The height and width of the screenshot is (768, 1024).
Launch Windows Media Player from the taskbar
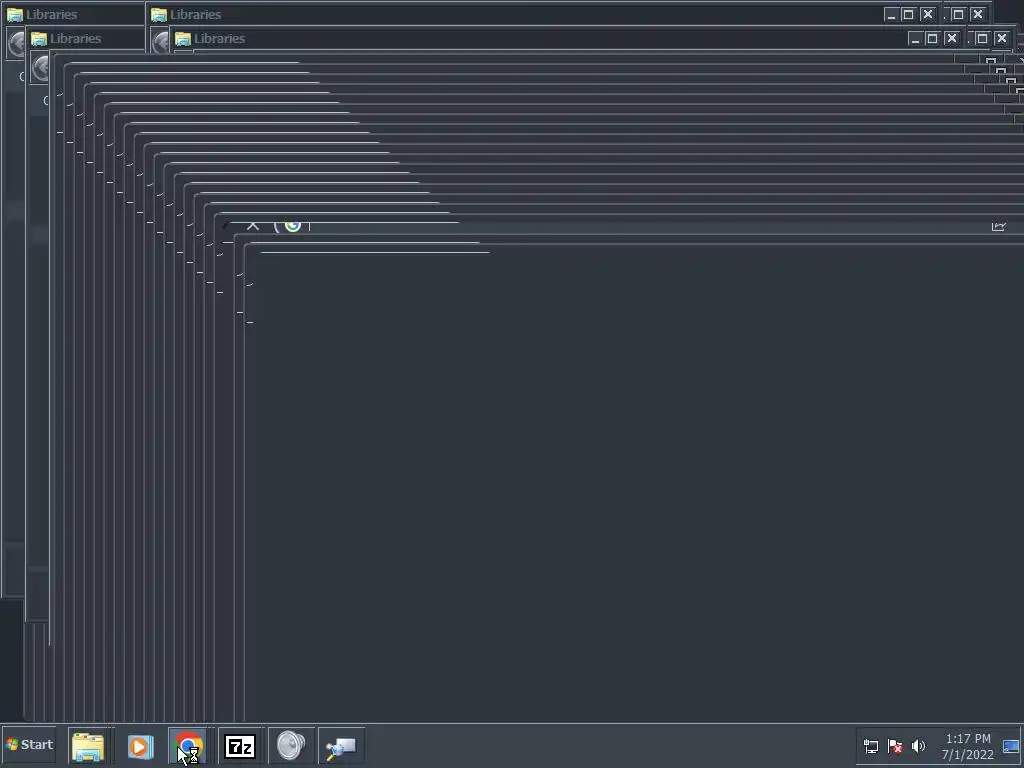[x=140, y=746]
